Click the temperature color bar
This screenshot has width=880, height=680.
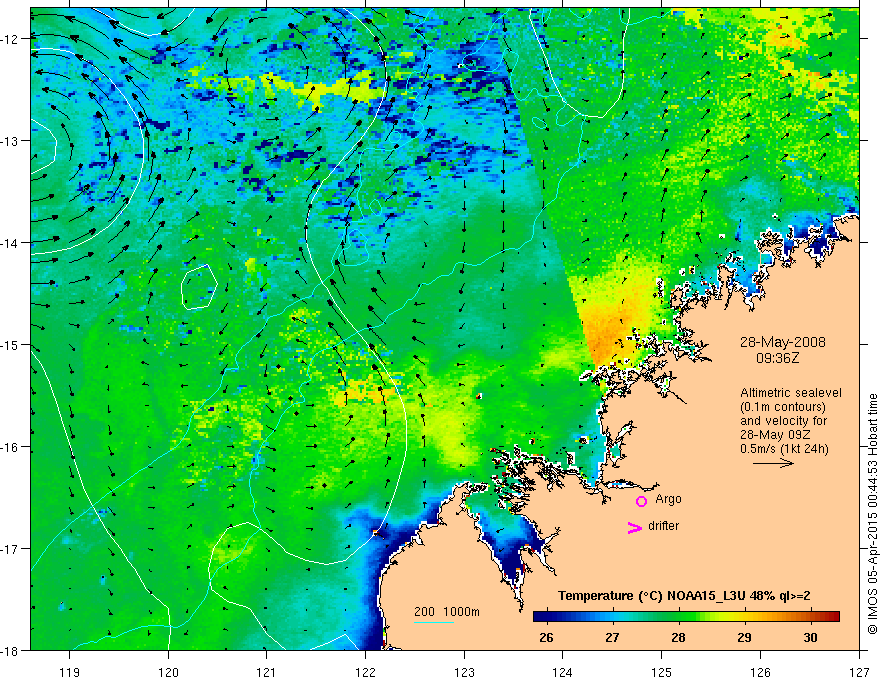[x=686, y=616]
